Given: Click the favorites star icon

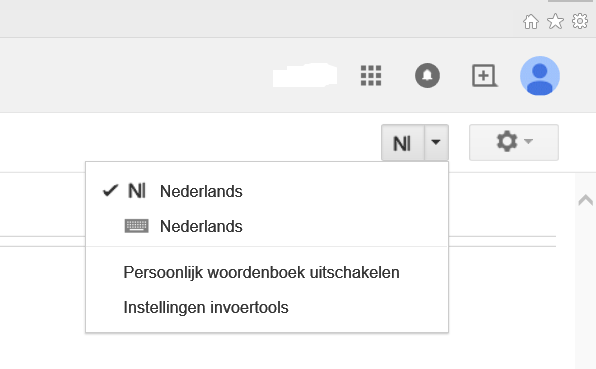Looking at the screenshot, I should [x=555, y=21].
